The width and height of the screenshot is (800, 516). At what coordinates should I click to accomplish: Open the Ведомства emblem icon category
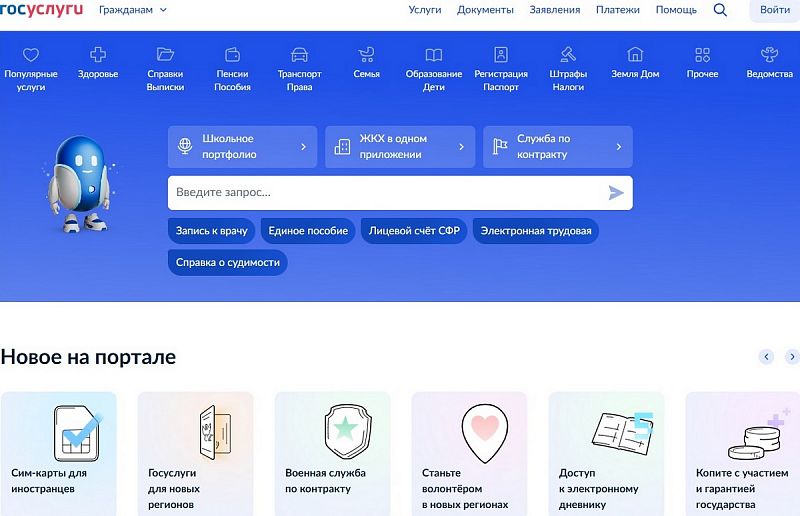click(x=769, y=54)
